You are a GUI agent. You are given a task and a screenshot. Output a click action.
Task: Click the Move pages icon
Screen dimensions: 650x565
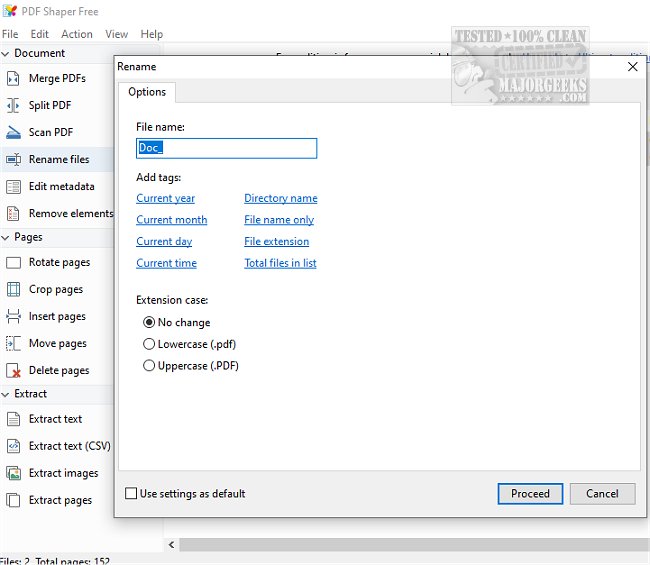click(13, 343)
